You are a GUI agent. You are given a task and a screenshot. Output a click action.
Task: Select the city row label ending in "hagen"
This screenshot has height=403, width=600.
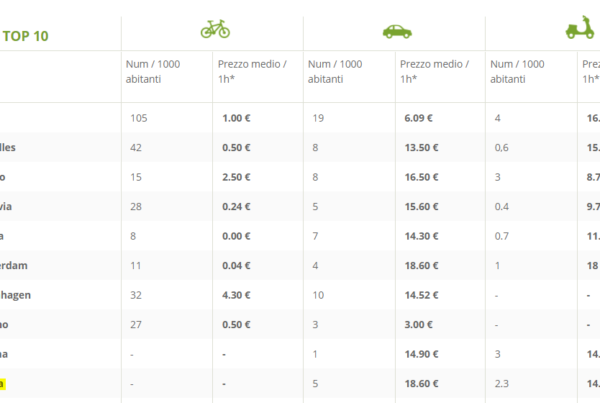click(22, 295)
